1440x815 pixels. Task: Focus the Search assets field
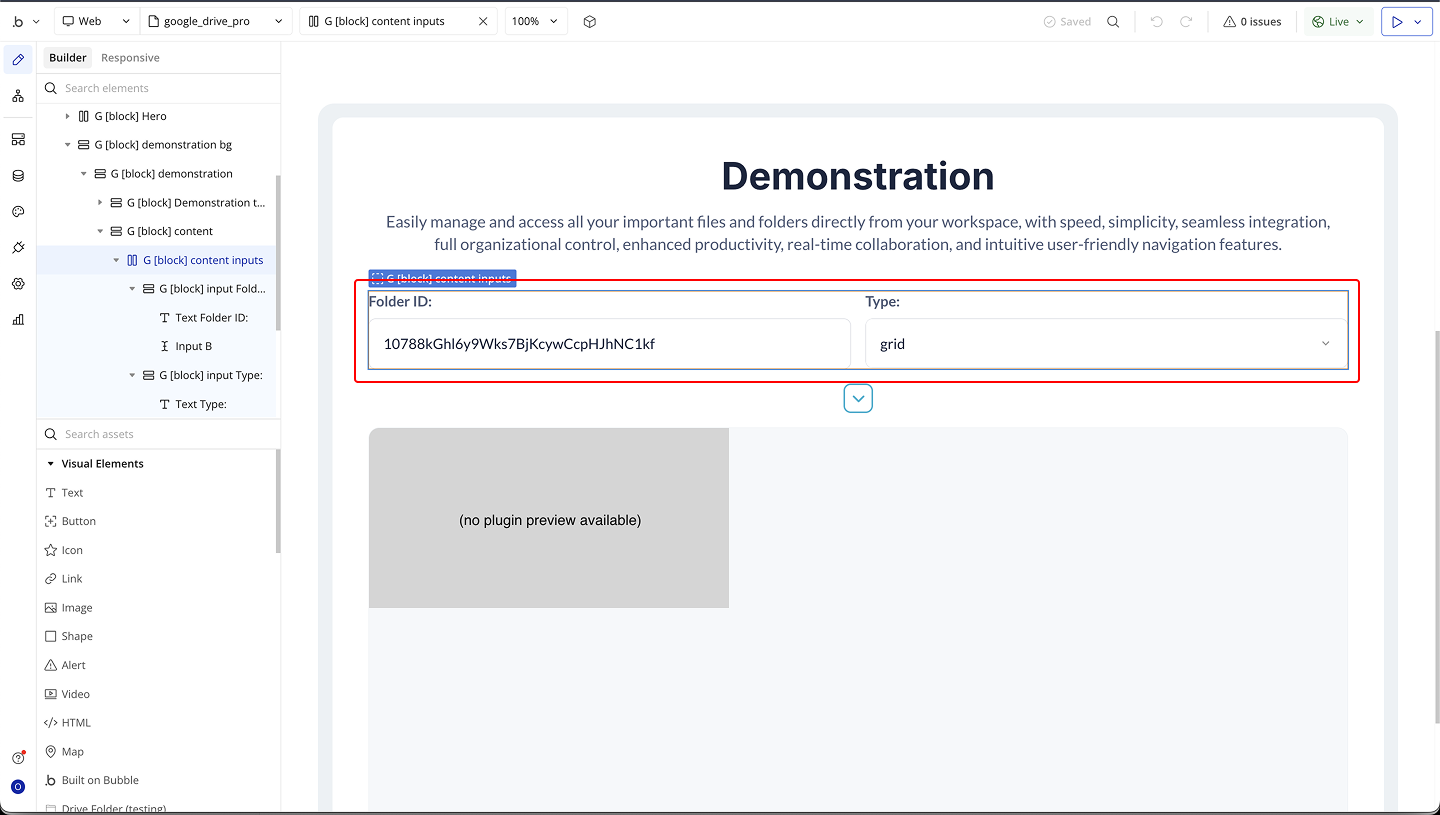tap(160, 434)
